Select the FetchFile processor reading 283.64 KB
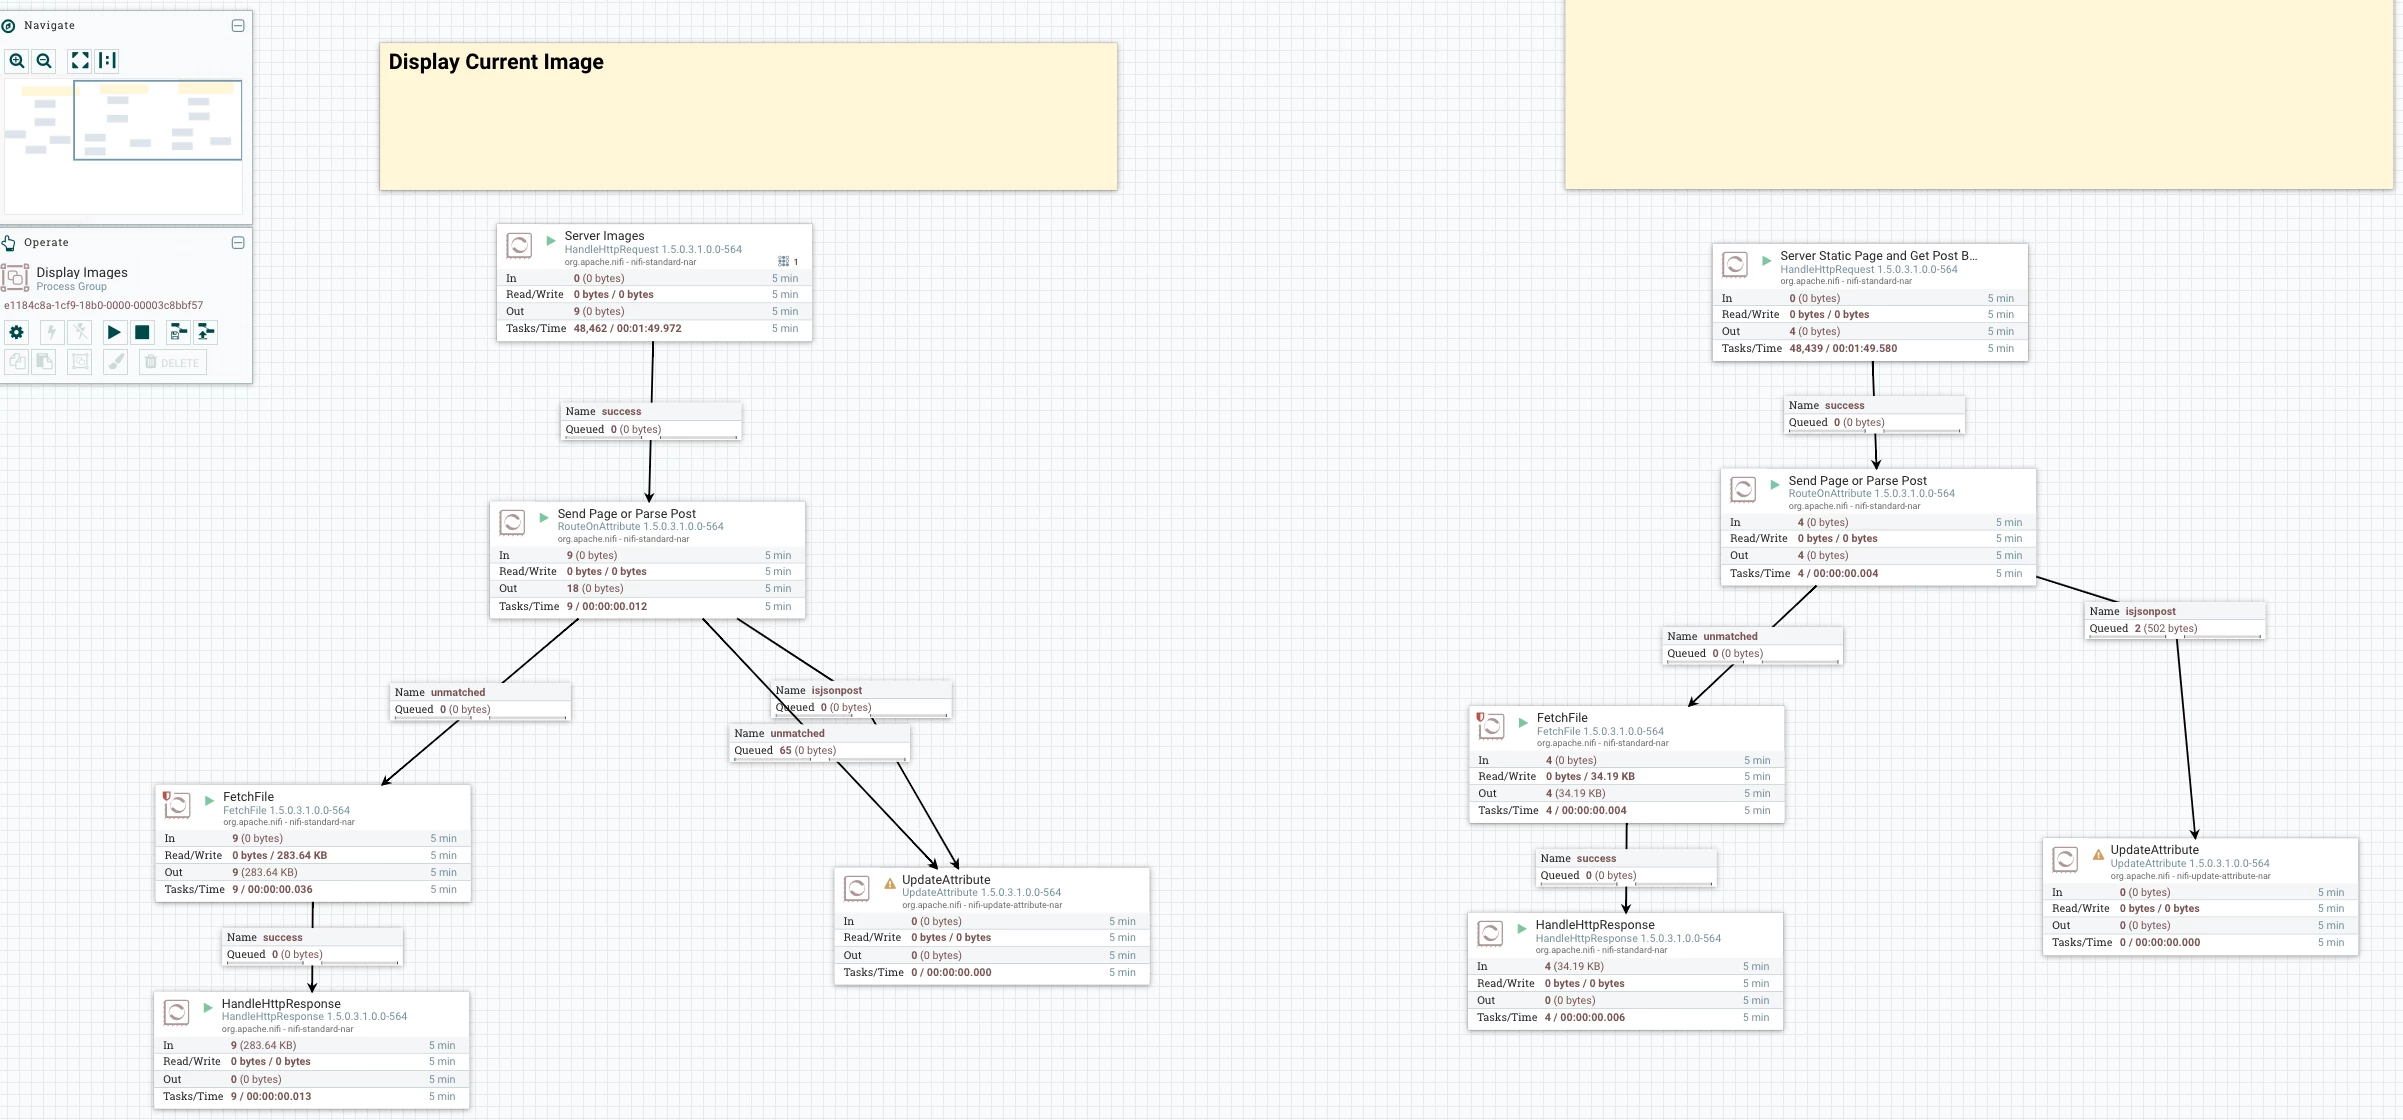Screen dimensions: 2403x1120 [x=313, y=843]
